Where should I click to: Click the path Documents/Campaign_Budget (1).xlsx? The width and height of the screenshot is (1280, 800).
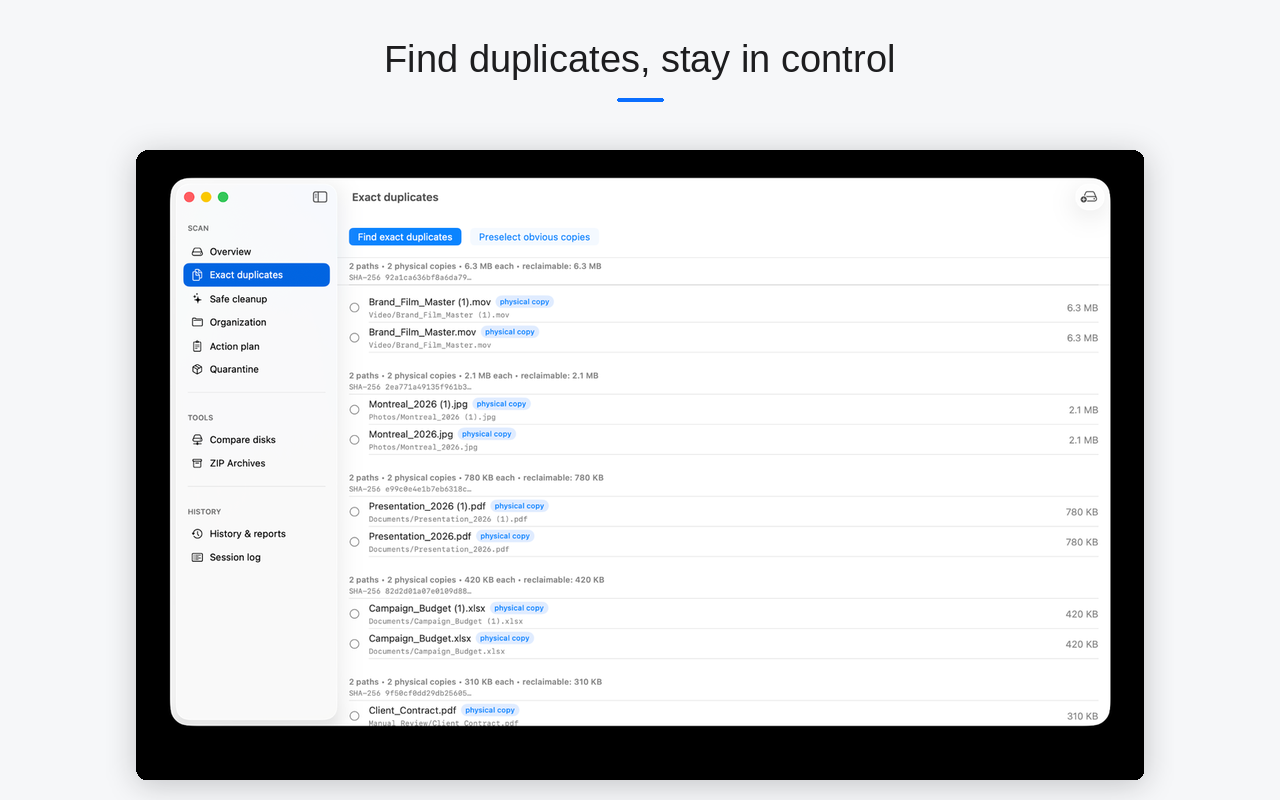click(446, 621)
